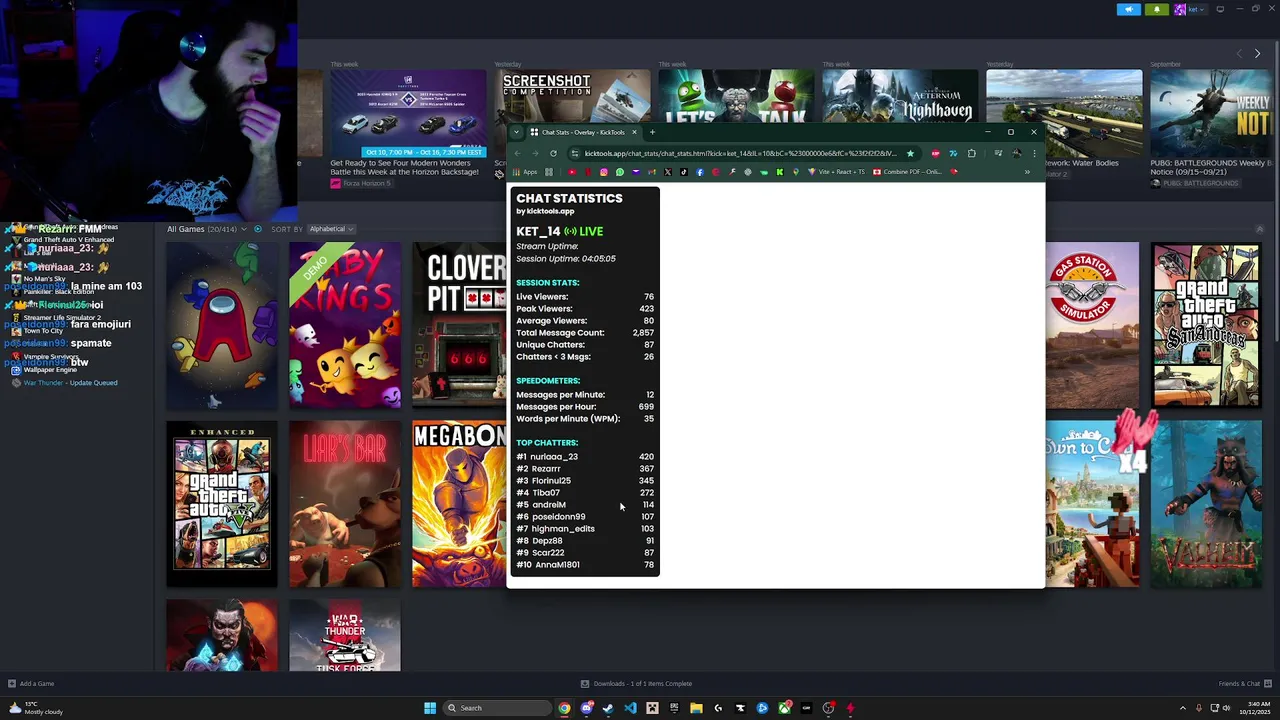
Task: Open File Explorer from the taskbar
Action: pyautogui.click(x=696, y=708)
